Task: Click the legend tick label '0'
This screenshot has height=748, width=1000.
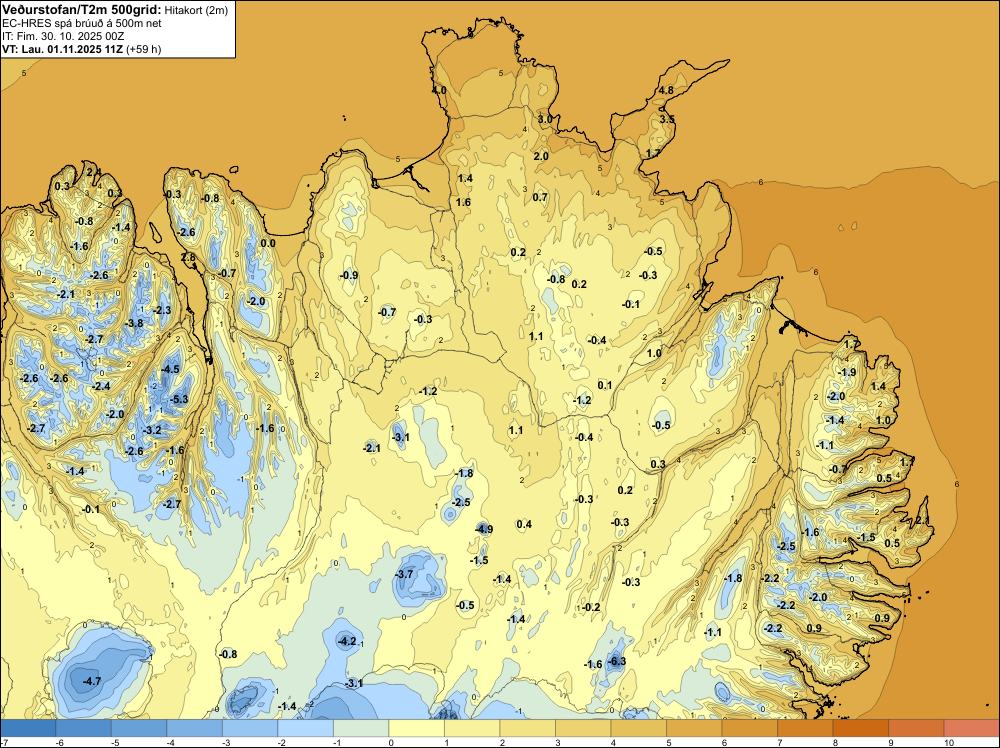Action: point(390,742)
